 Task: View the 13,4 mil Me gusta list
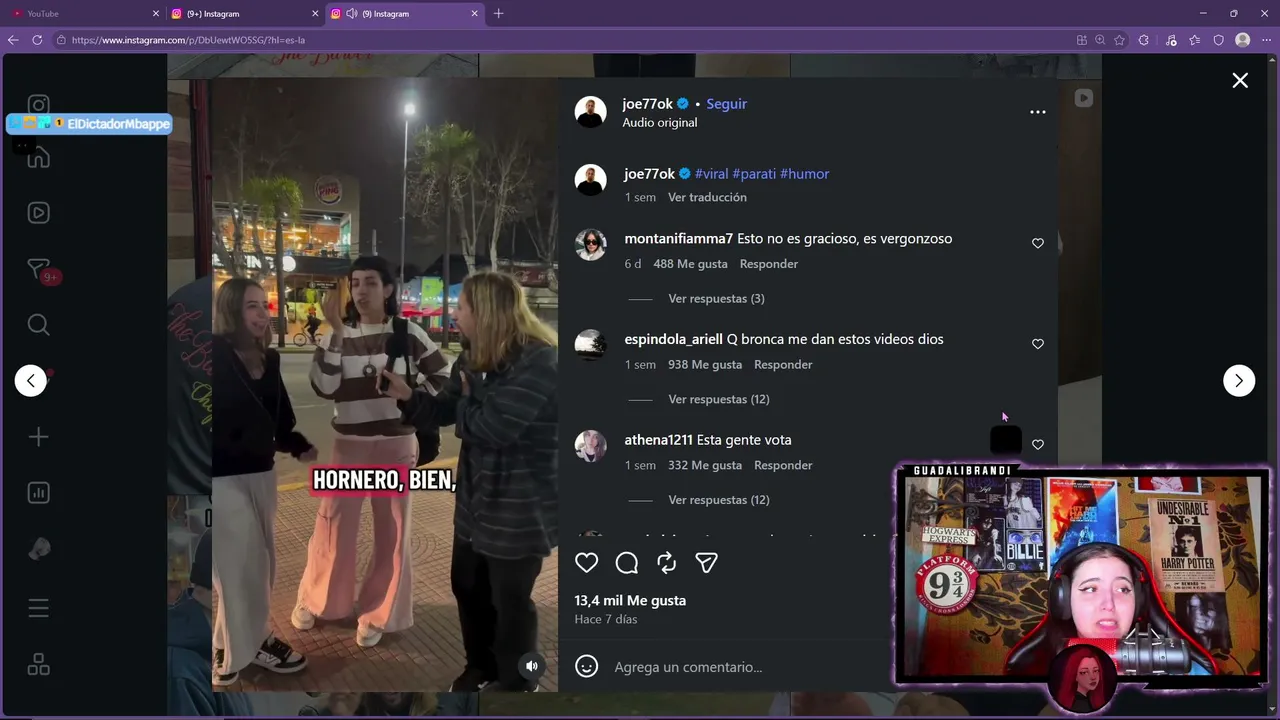click(630, 601)
